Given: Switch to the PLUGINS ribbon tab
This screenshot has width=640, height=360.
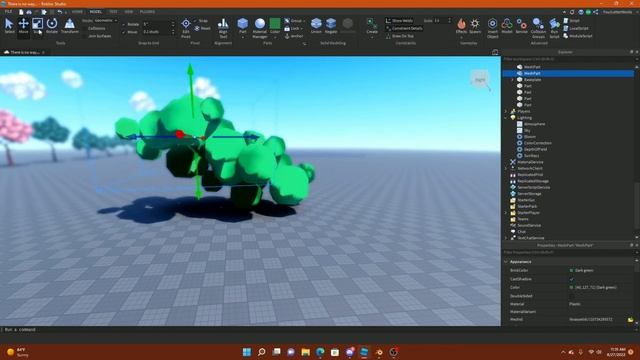Looking at the screenshot, I should (x=147, y=12).
